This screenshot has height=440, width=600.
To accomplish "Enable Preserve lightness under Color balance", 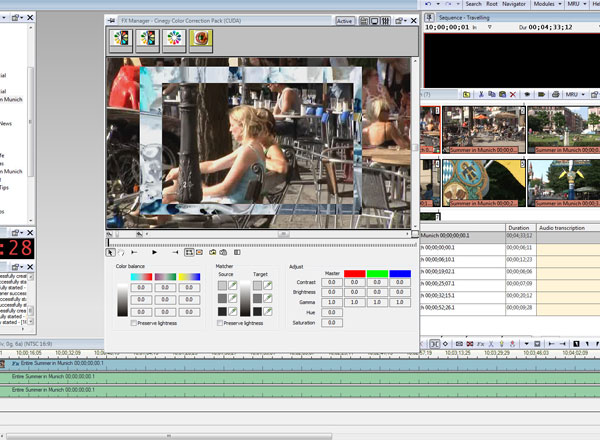I will [x=136, y=324].
